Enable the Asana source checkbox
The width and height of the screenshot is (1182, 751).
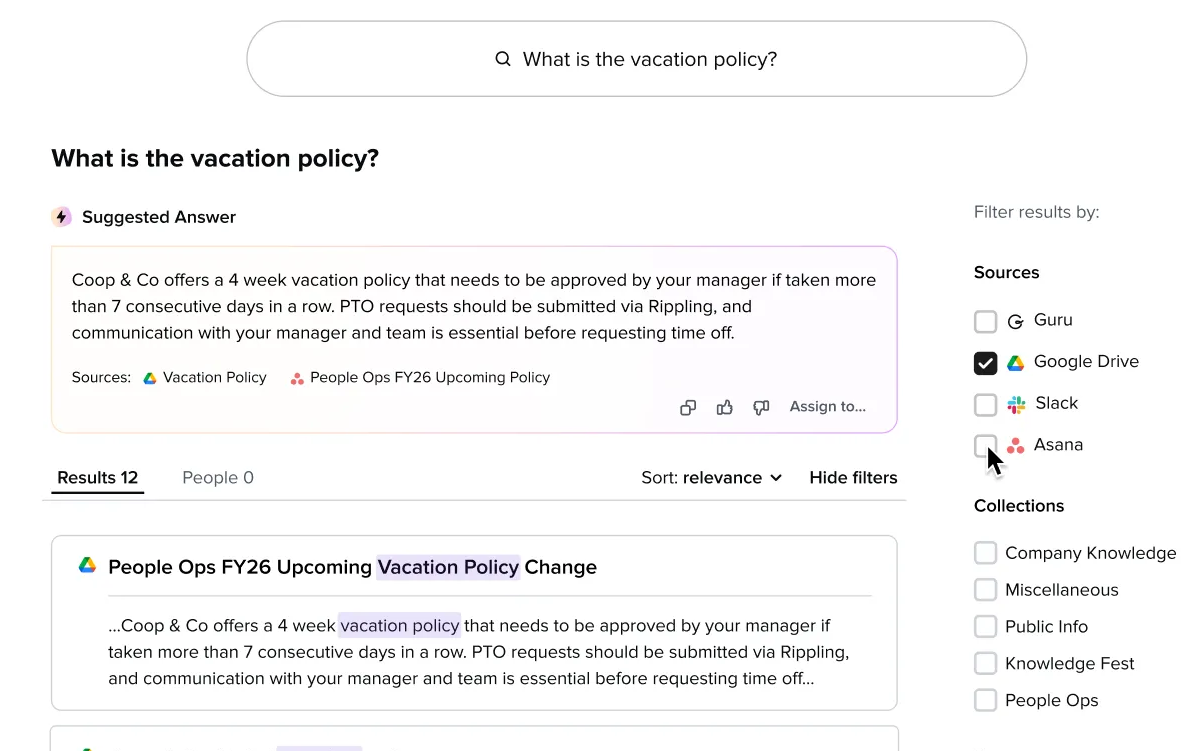point(985,446)
